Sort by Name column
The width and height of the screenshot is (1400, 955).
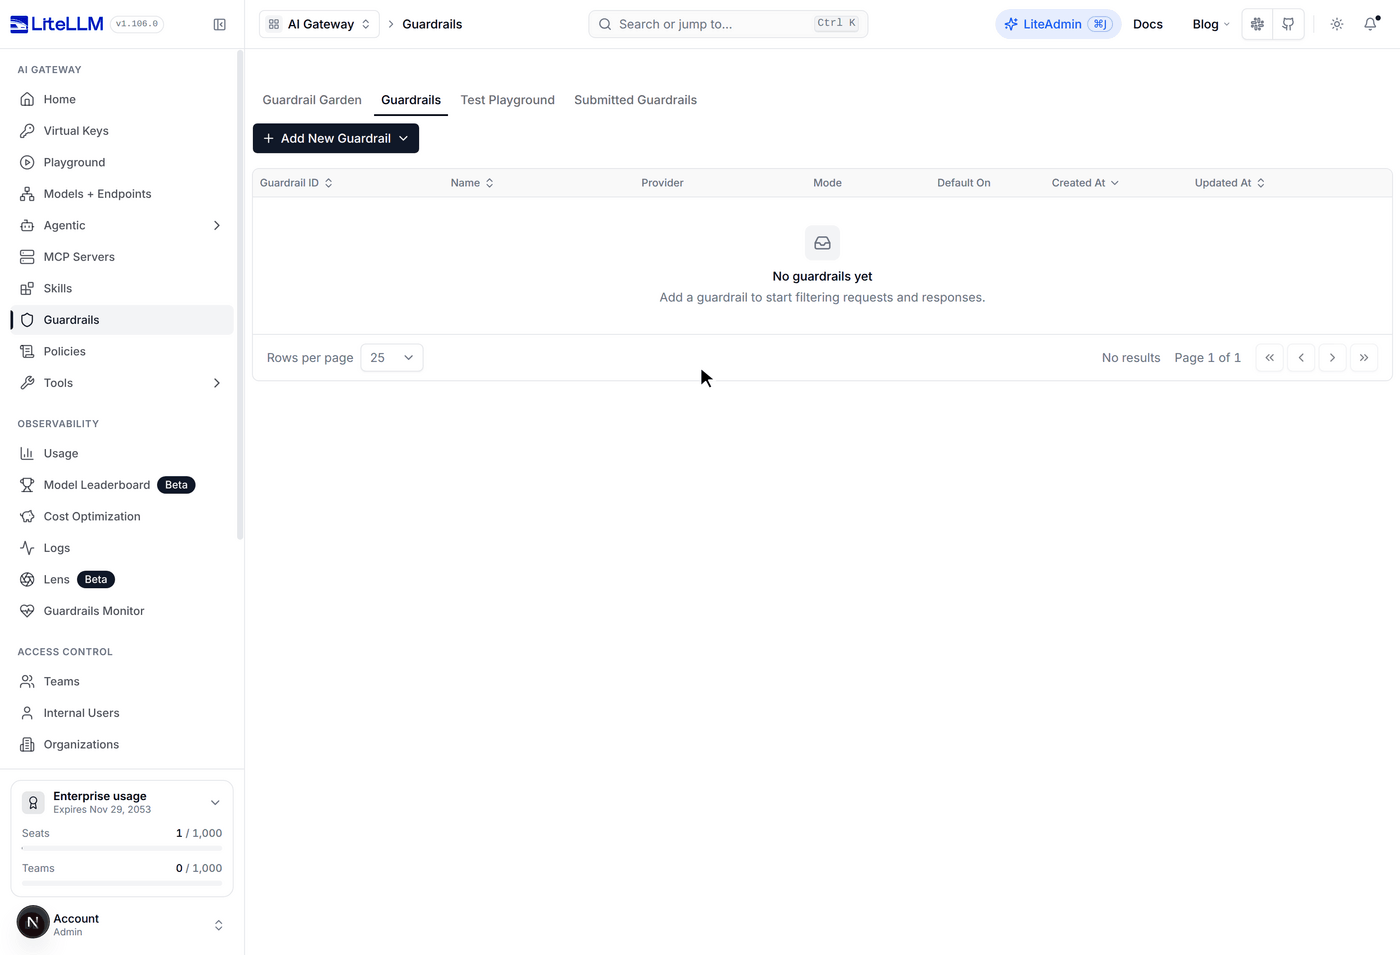[472, 183]
